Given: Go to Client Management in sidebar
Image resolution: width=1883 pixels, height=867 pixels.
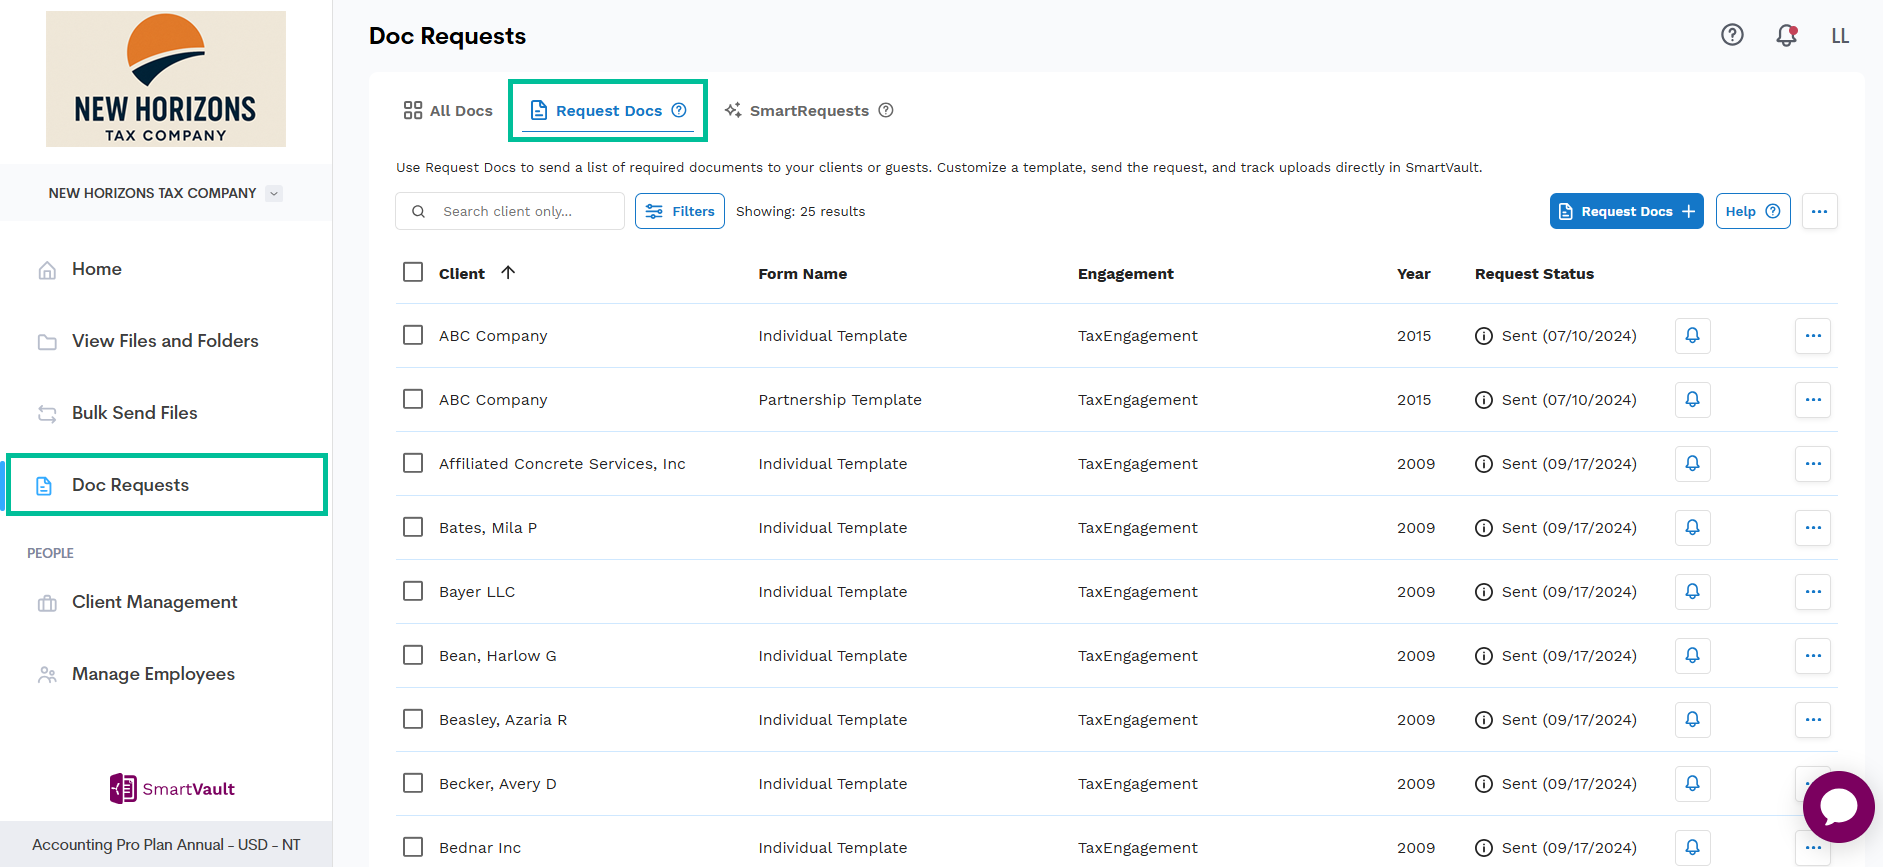Looking at the screenshot, I should click(x=154, y=602).
